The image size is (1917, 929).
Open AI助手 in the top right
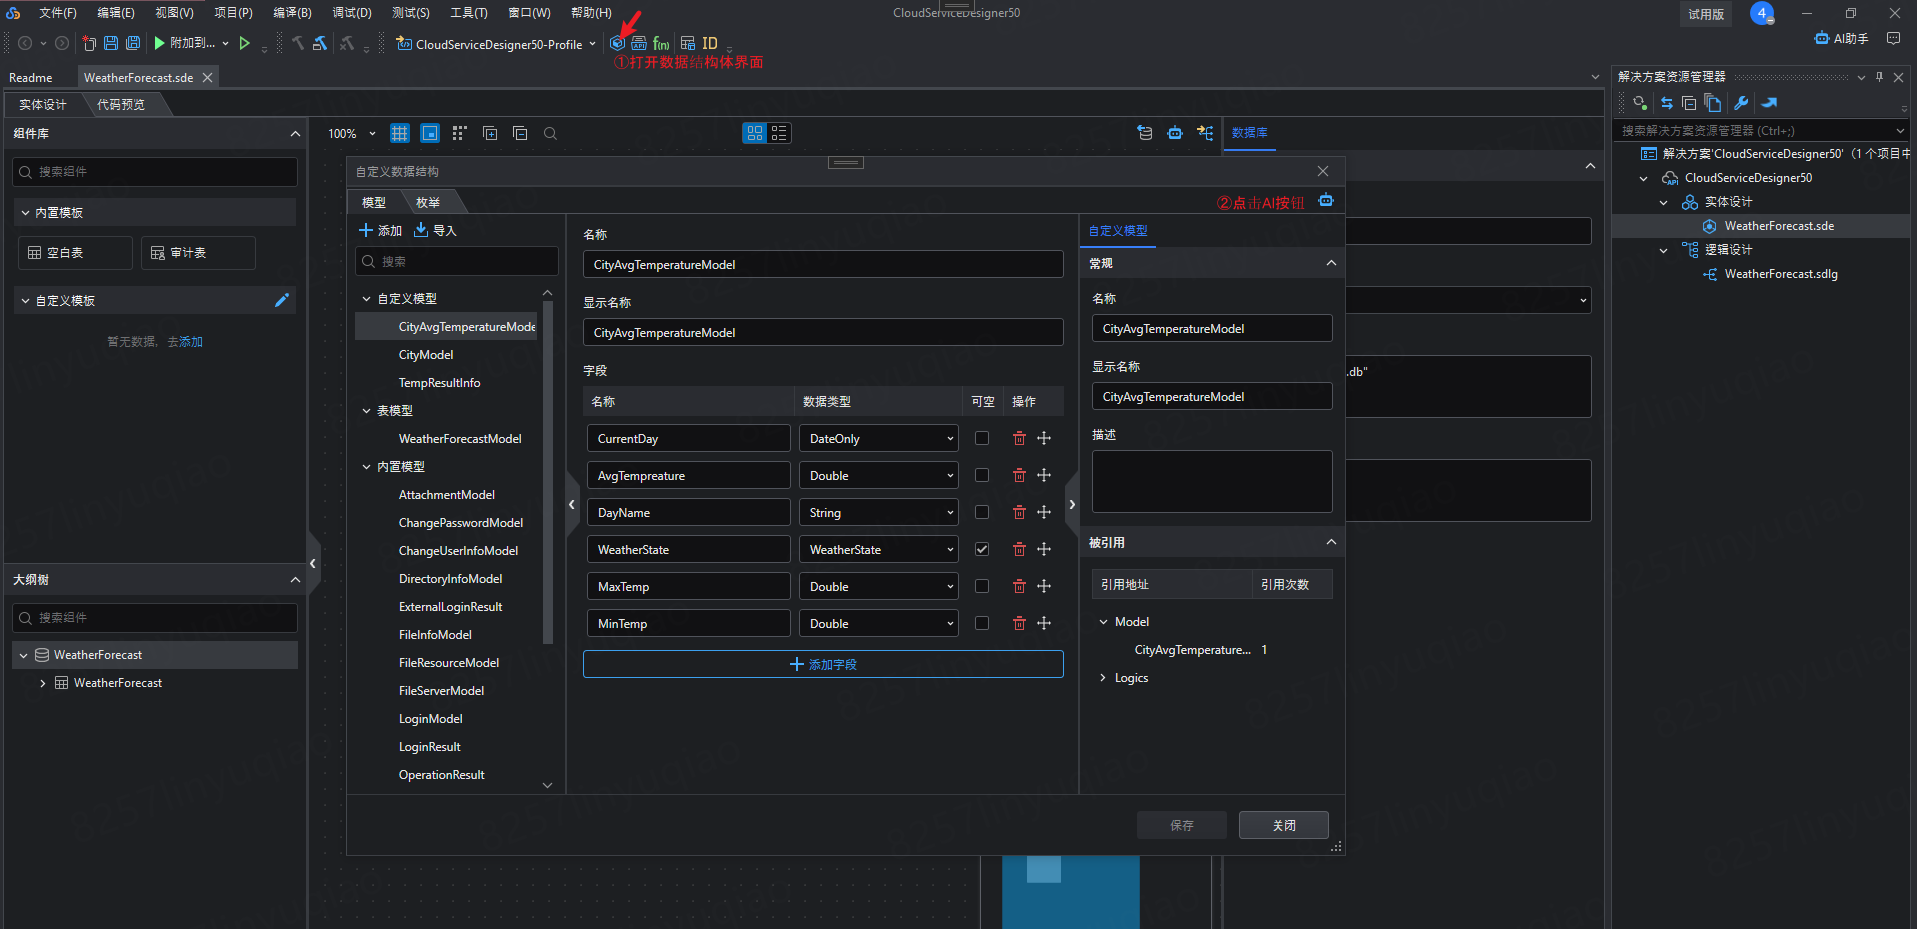click(x=1841, y=38)
